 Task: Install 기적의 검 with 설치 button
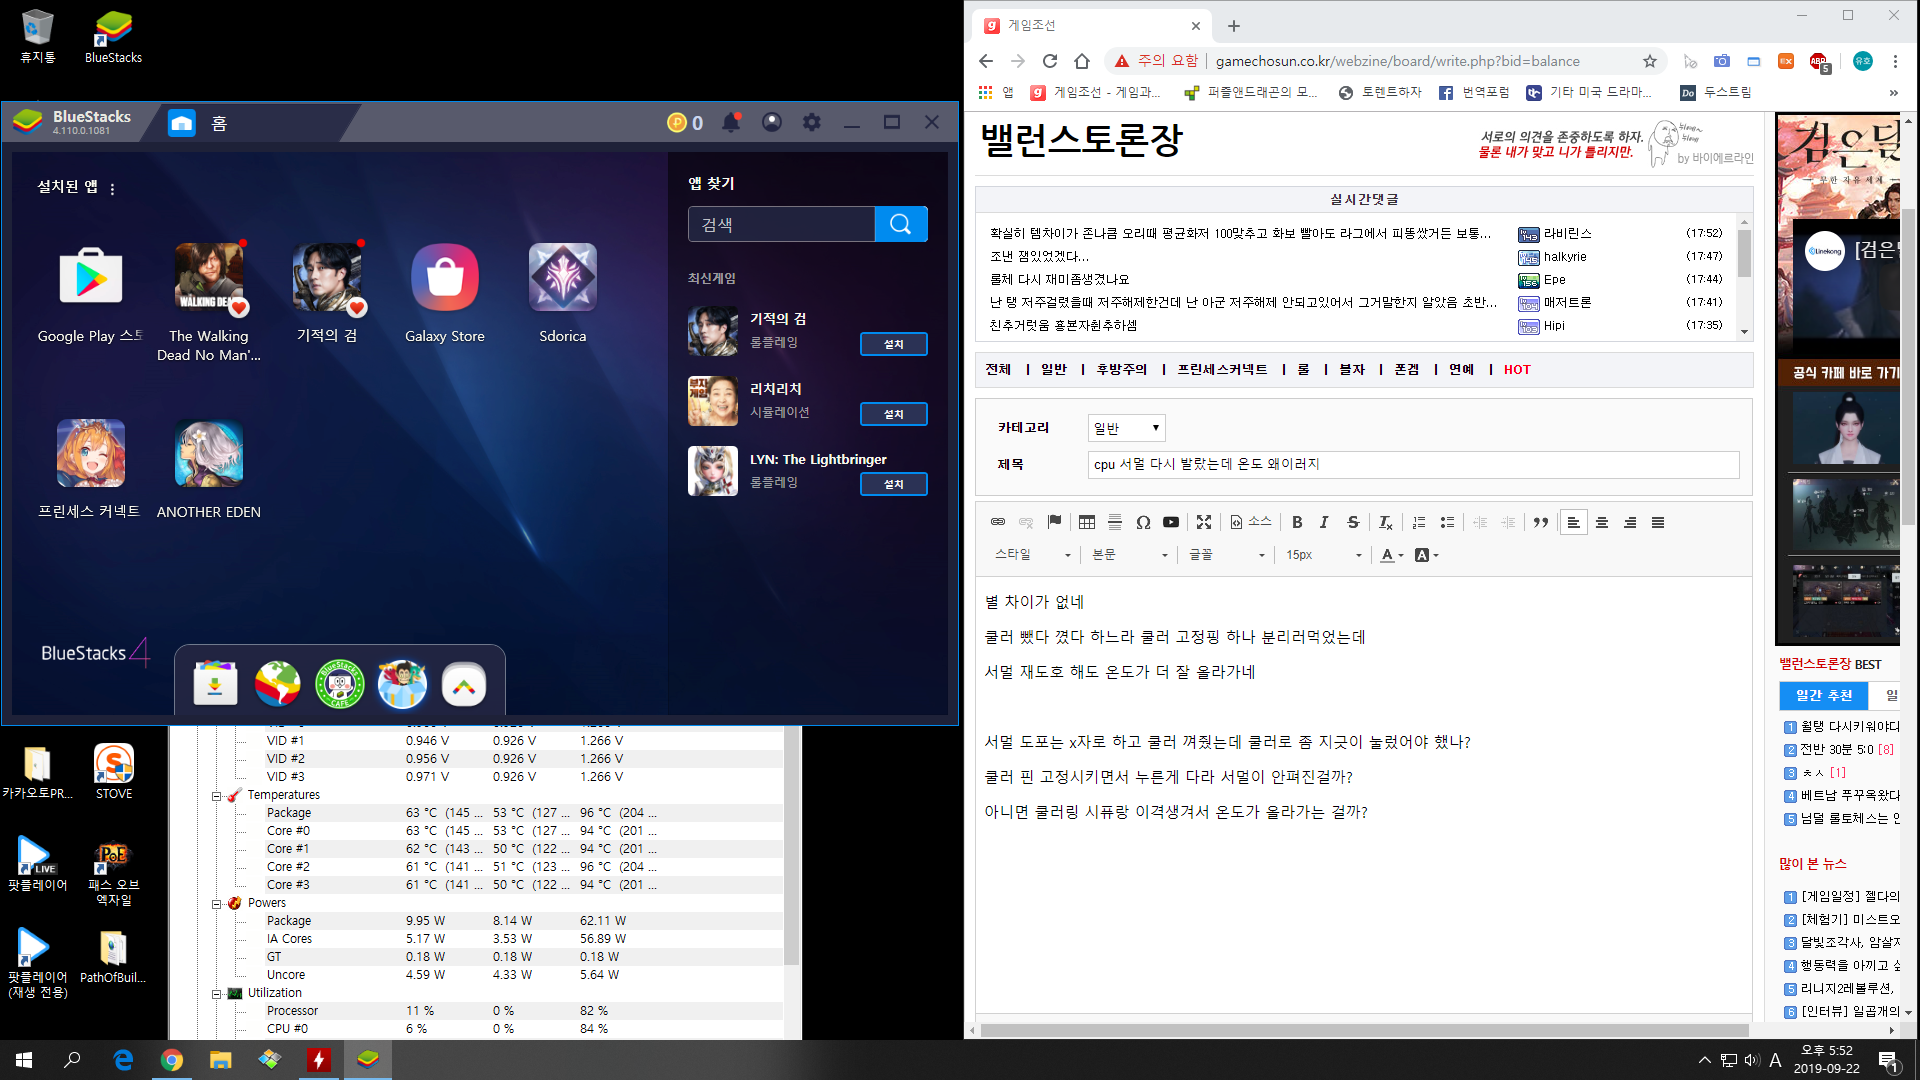[893, 344]
